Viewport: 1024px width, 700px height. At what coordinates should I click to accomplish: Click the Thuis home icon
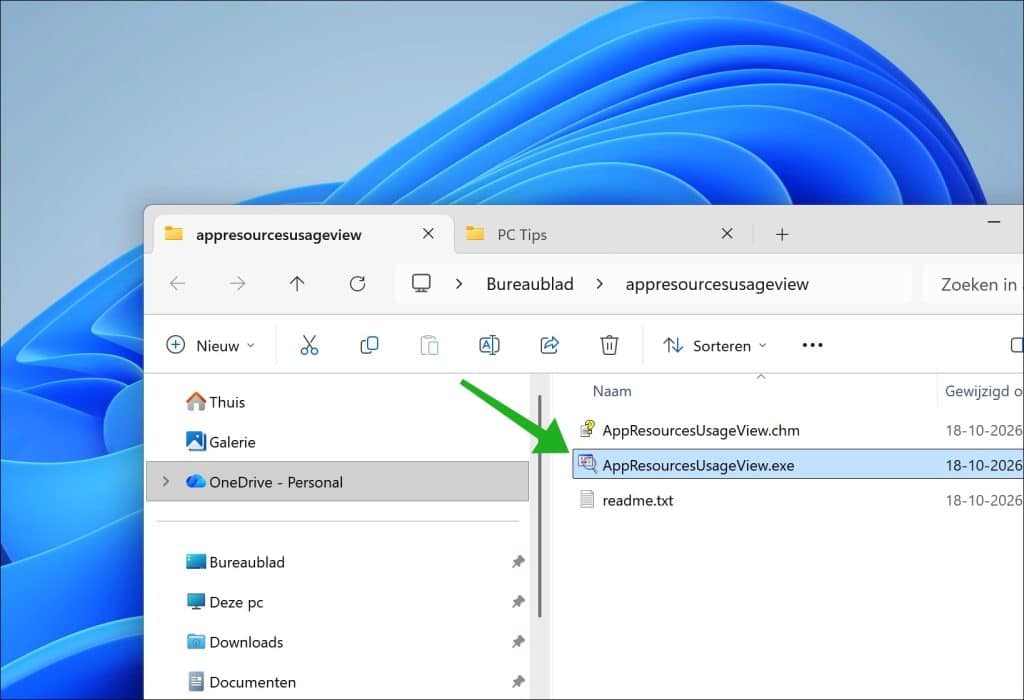(x=195, y=401)
